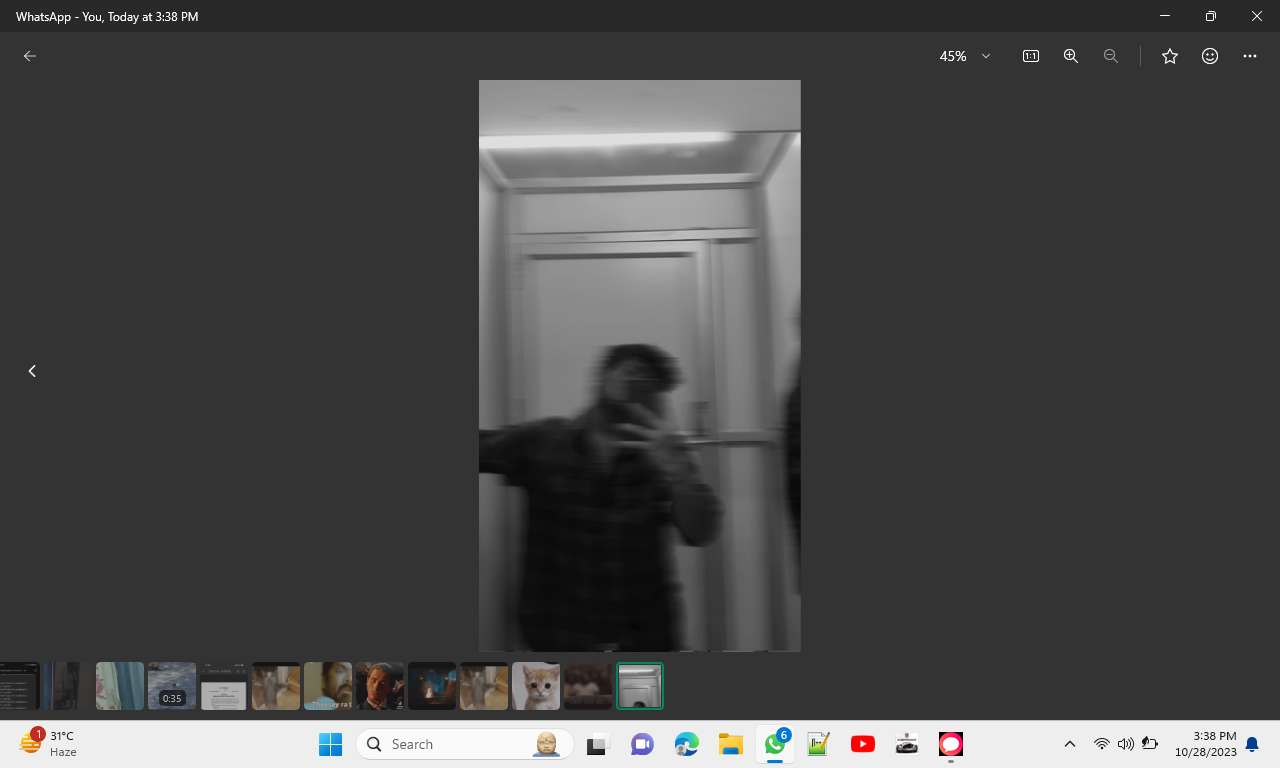Open the Windows Start menu
This screenshot has height=768, width=1280.
(x=330, y=744)
